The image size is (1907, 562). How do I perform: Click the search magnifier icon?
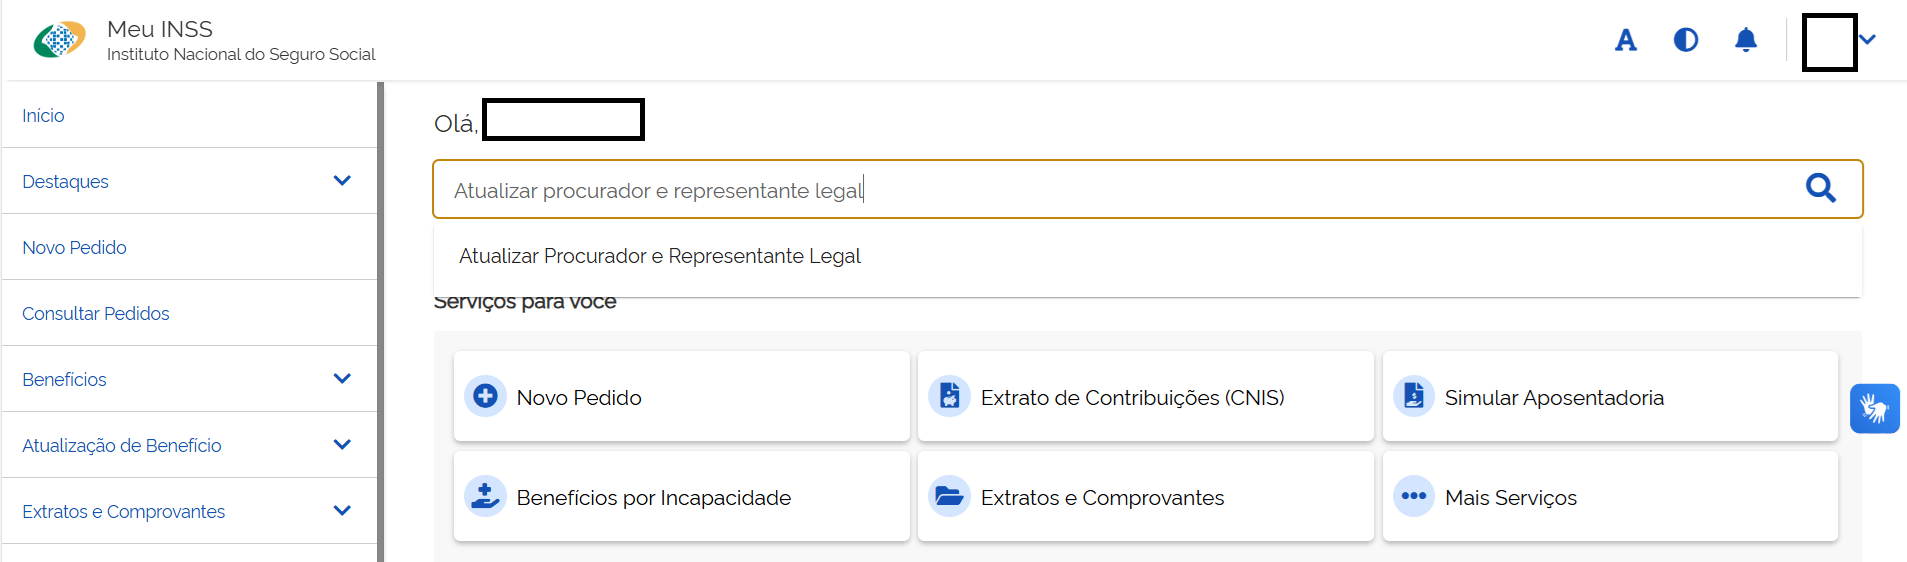1820,188
